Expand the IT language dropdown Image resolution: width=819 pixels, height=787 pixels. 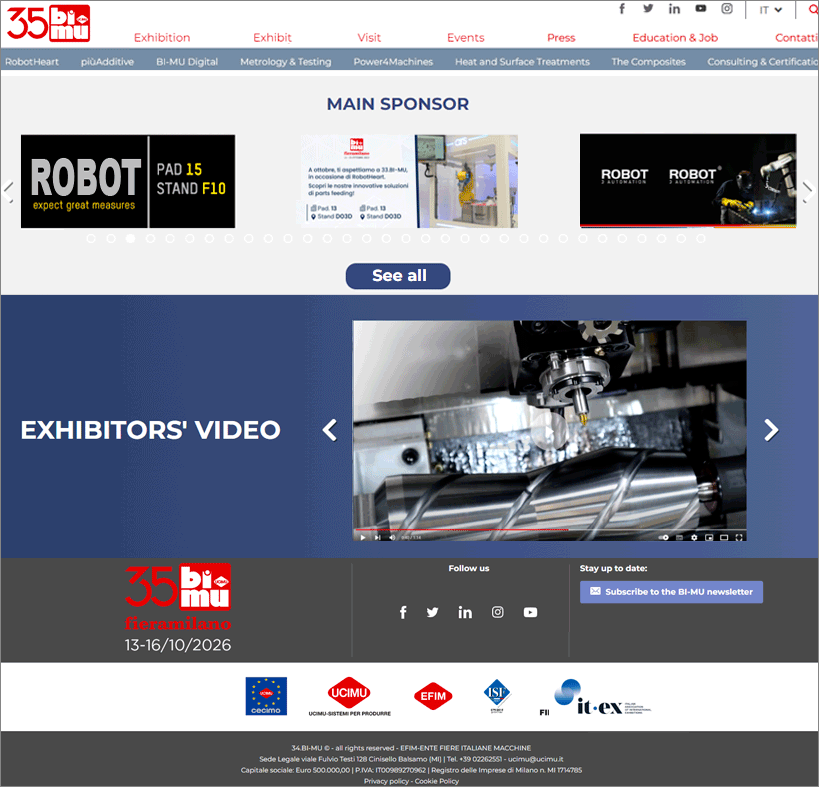[770, 10]
